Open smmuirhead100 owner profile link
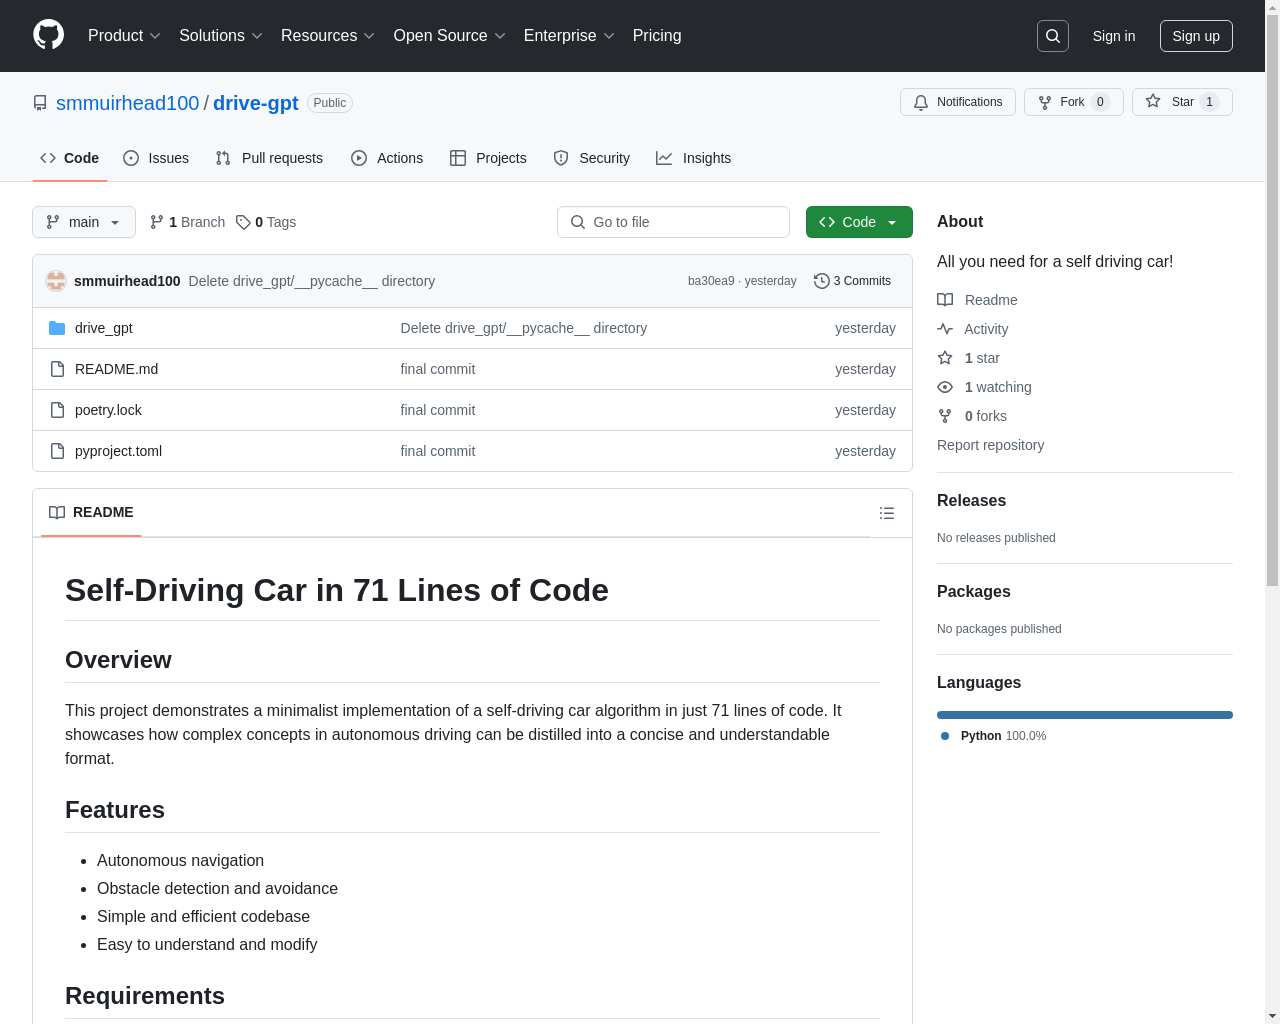Image resolution: width=1280 pixels, height=1024 pixels. point(128,103)
